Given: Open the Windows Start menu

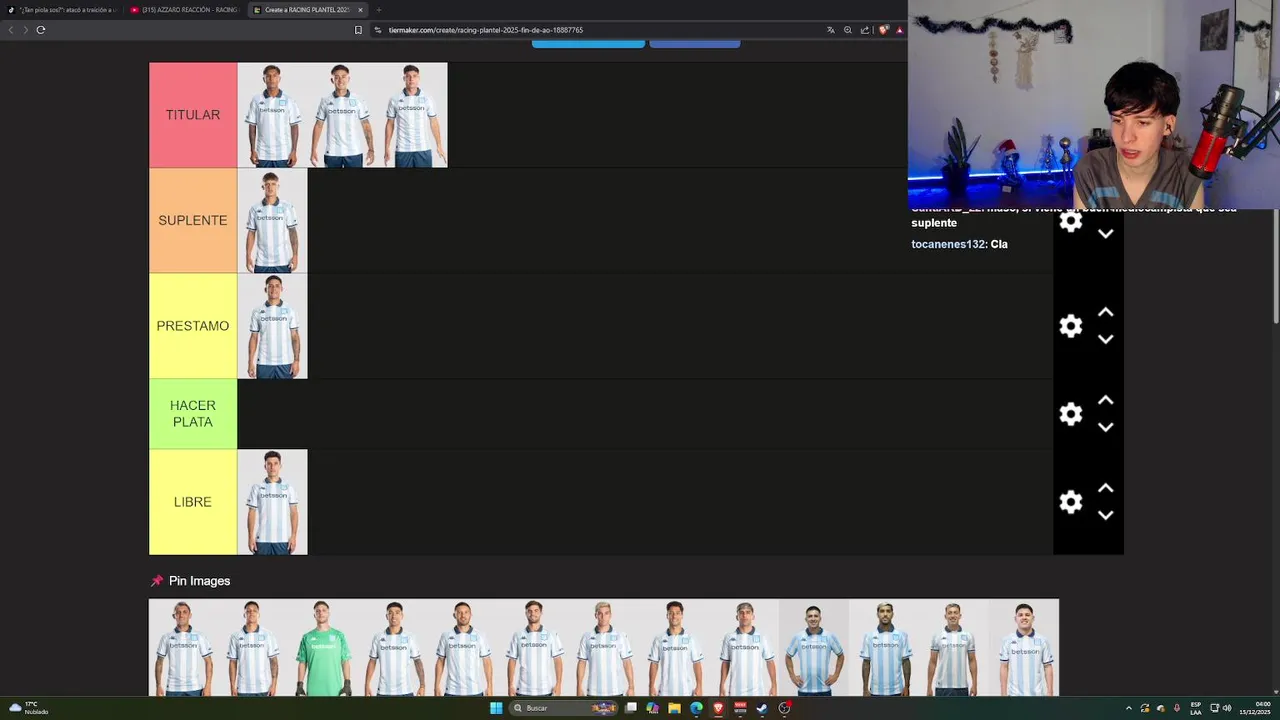Looking at the screenshot, I should tap(496, 708).
